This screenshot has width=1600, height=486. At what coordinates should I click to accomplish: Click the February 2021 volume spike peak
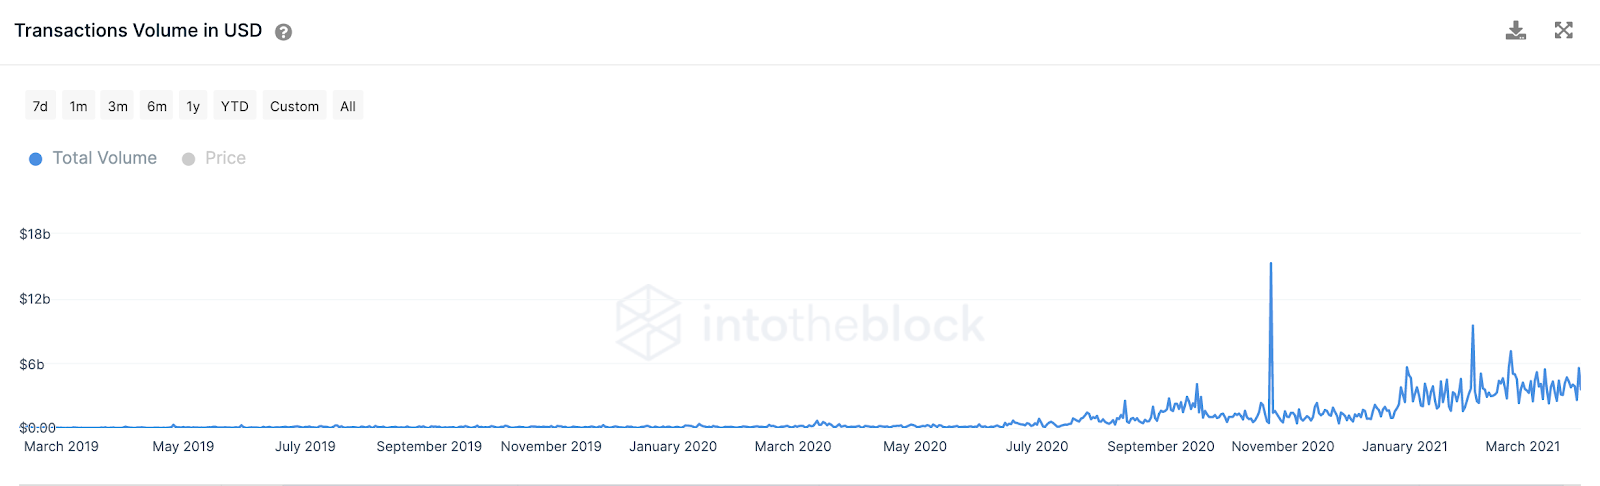(1473, 326)
